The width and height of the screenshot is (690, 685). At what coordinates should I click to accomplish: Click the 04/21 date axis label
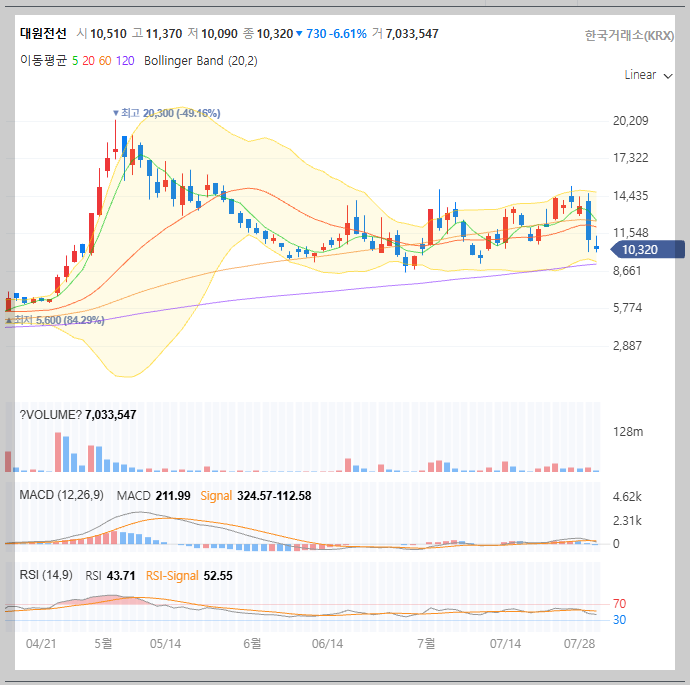(41, 644)
